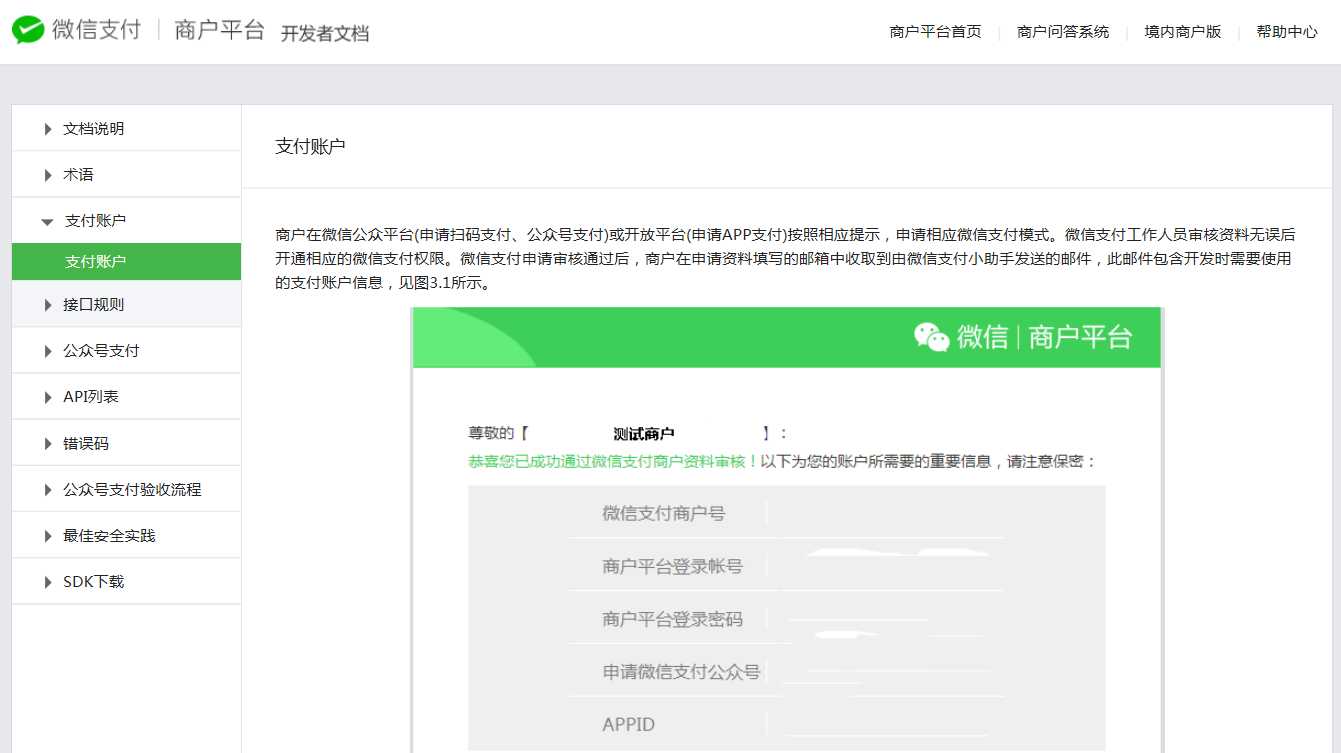The height and width of the screenshot is (753, 1341).
Task: Go to 商户平台首页 link
Action: [x=935, y=32]
